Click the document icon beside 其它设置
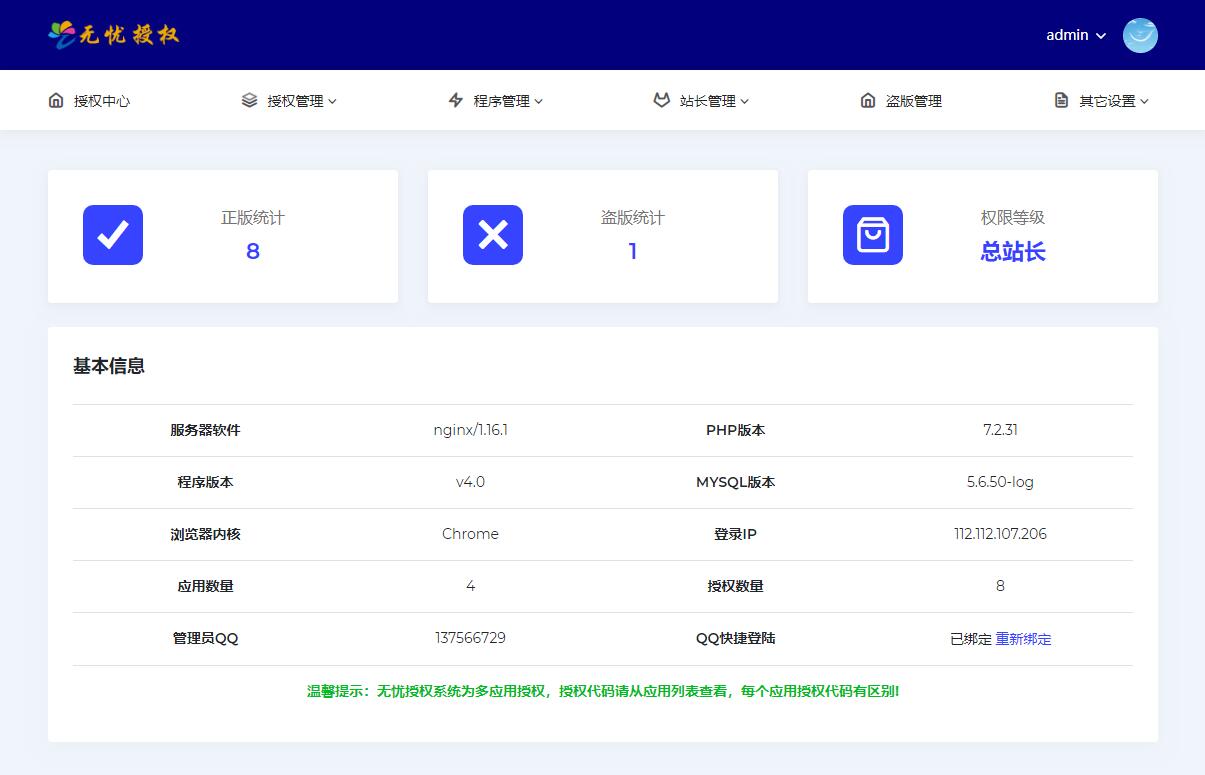Screen dimensions: 1205x775 [x=1060, y=100]
